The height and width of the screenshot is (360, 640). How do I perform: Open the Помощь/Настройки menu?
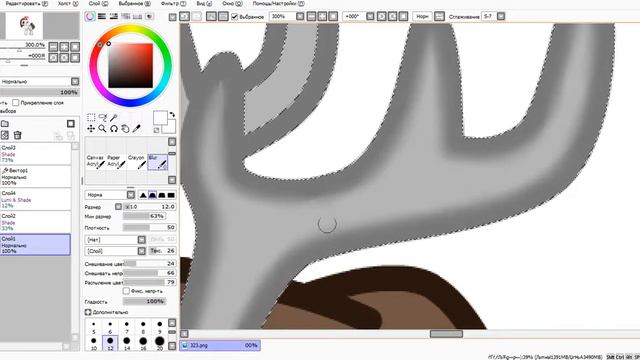pyautogui.click(x=278, y=3)
